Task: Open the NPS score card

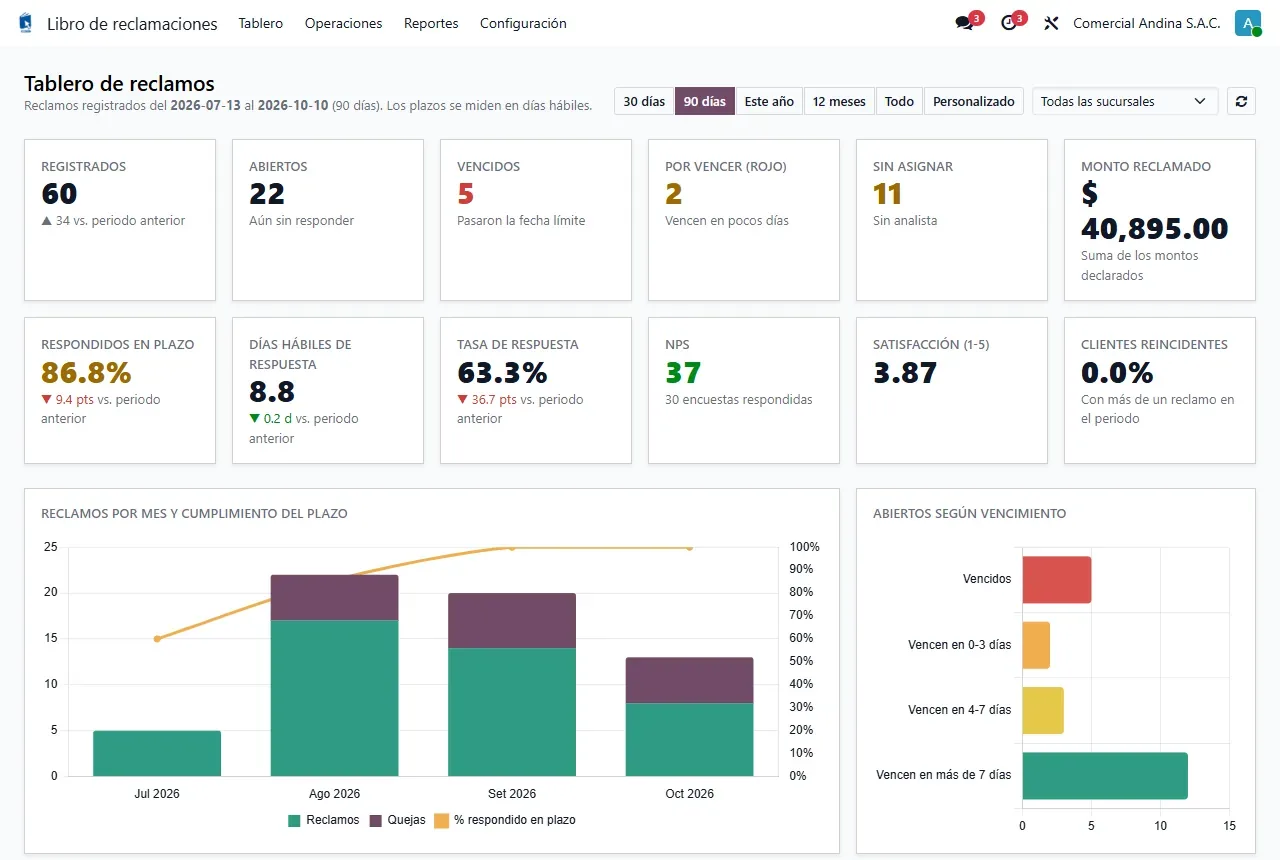Action: point(744,391)
